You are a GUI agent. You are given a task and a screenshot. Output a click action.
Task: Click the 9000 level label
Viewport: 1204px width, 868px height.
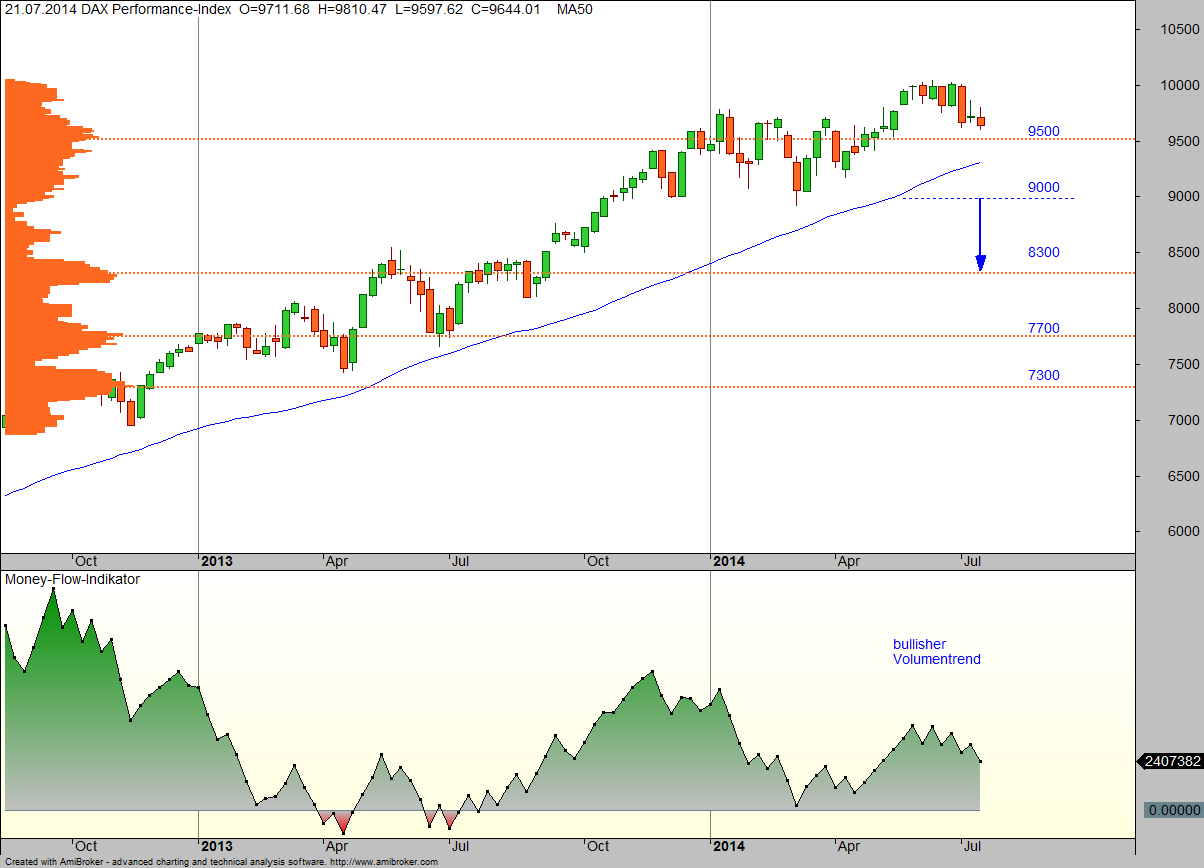[x=1044, y=187]
